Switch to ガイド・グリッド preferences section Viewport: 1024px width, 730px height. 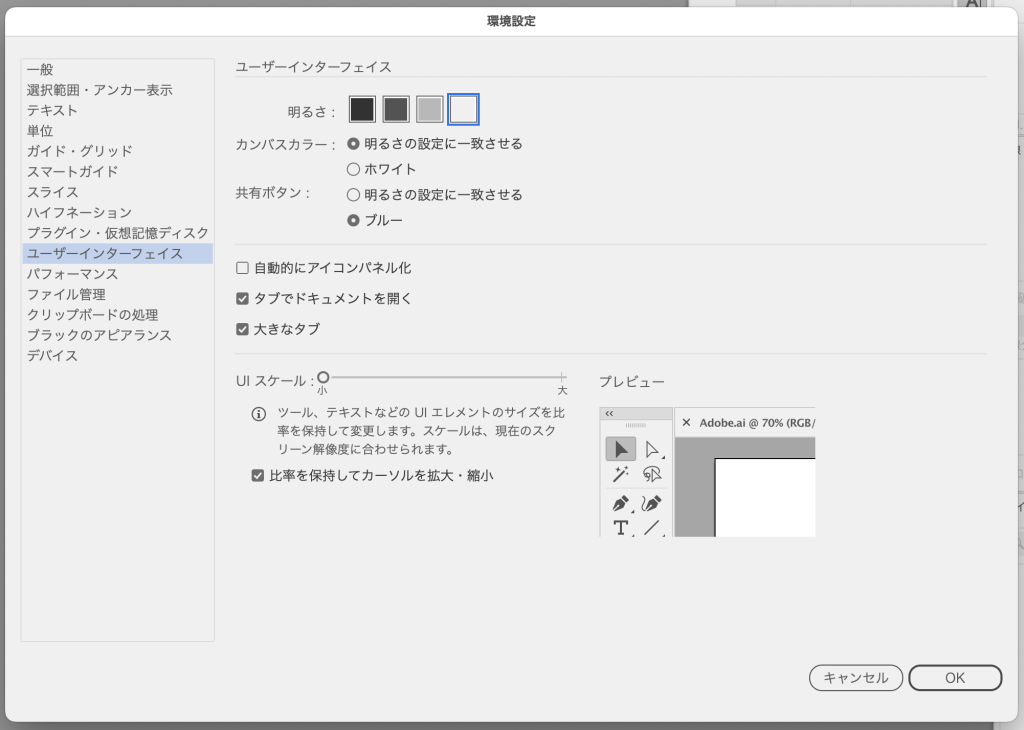(79, 151)
